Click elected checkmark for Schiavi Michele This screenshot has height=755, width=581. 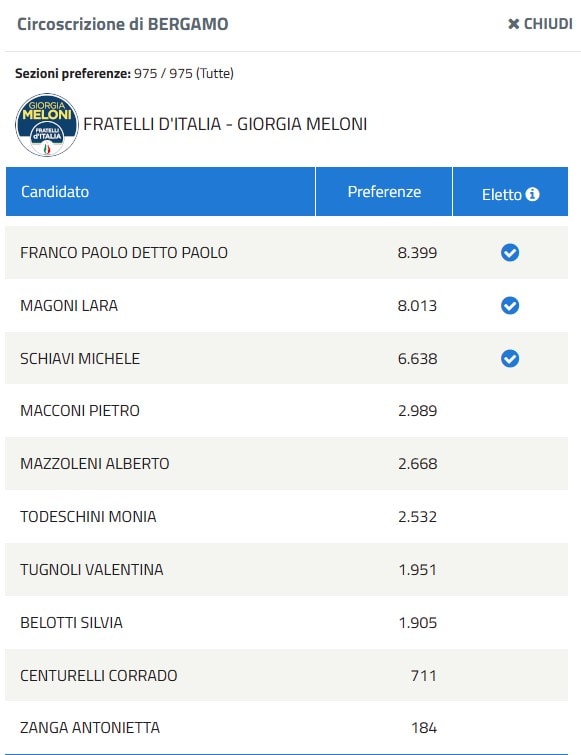510,358
